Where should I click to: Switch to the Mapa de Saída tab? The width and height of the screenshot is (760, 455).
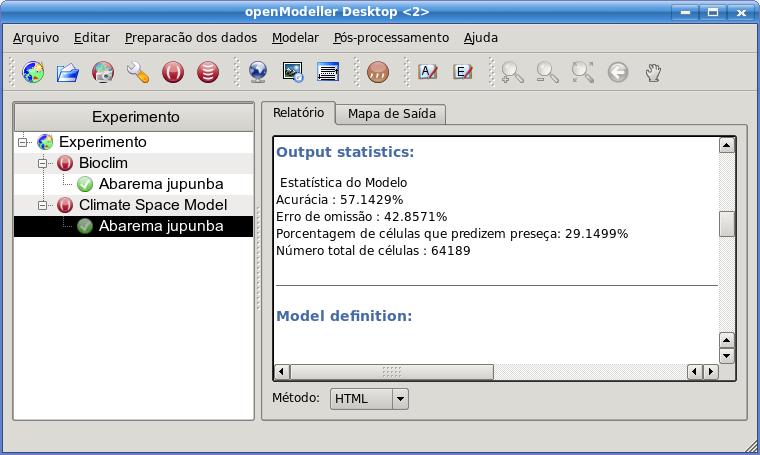[x=391, y=114]
